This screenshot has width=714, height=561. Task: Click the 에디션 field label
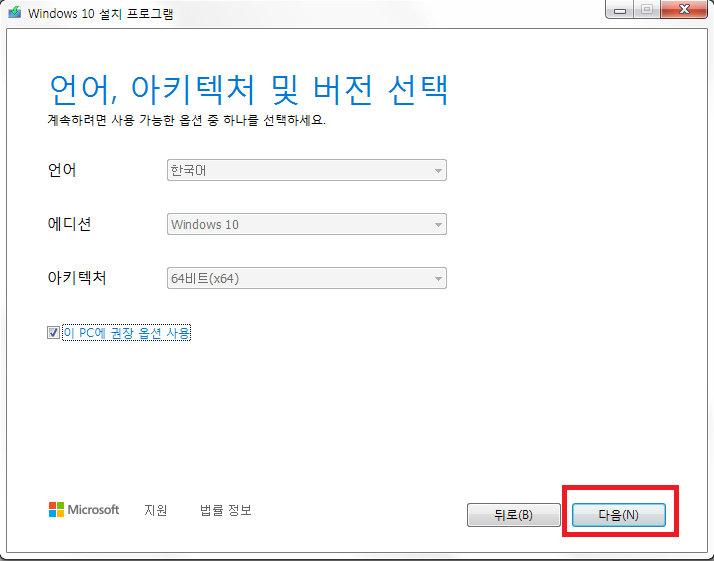(69, 224)
